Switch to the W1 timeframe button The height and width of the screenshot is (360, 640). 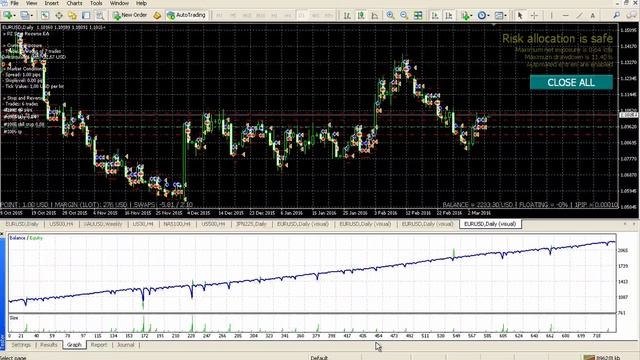point(316,15)
